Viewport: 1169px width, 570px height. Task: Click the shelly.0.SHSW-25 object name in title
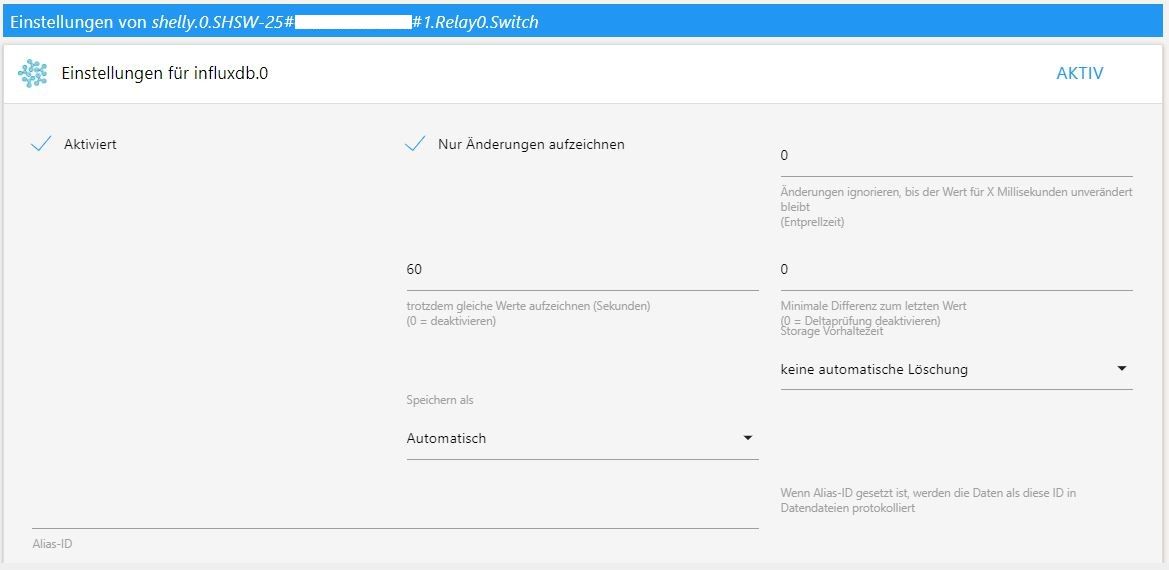pos(220,21)
